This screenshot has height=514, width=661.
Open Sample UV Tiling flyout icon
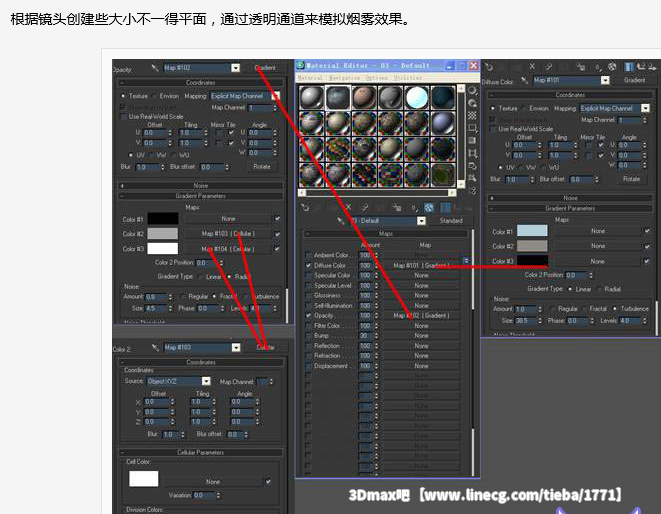coord(473,128)
